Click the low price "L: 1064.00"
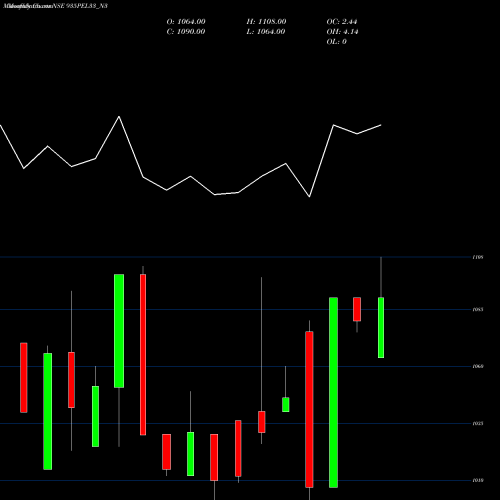 click(266, 32)
